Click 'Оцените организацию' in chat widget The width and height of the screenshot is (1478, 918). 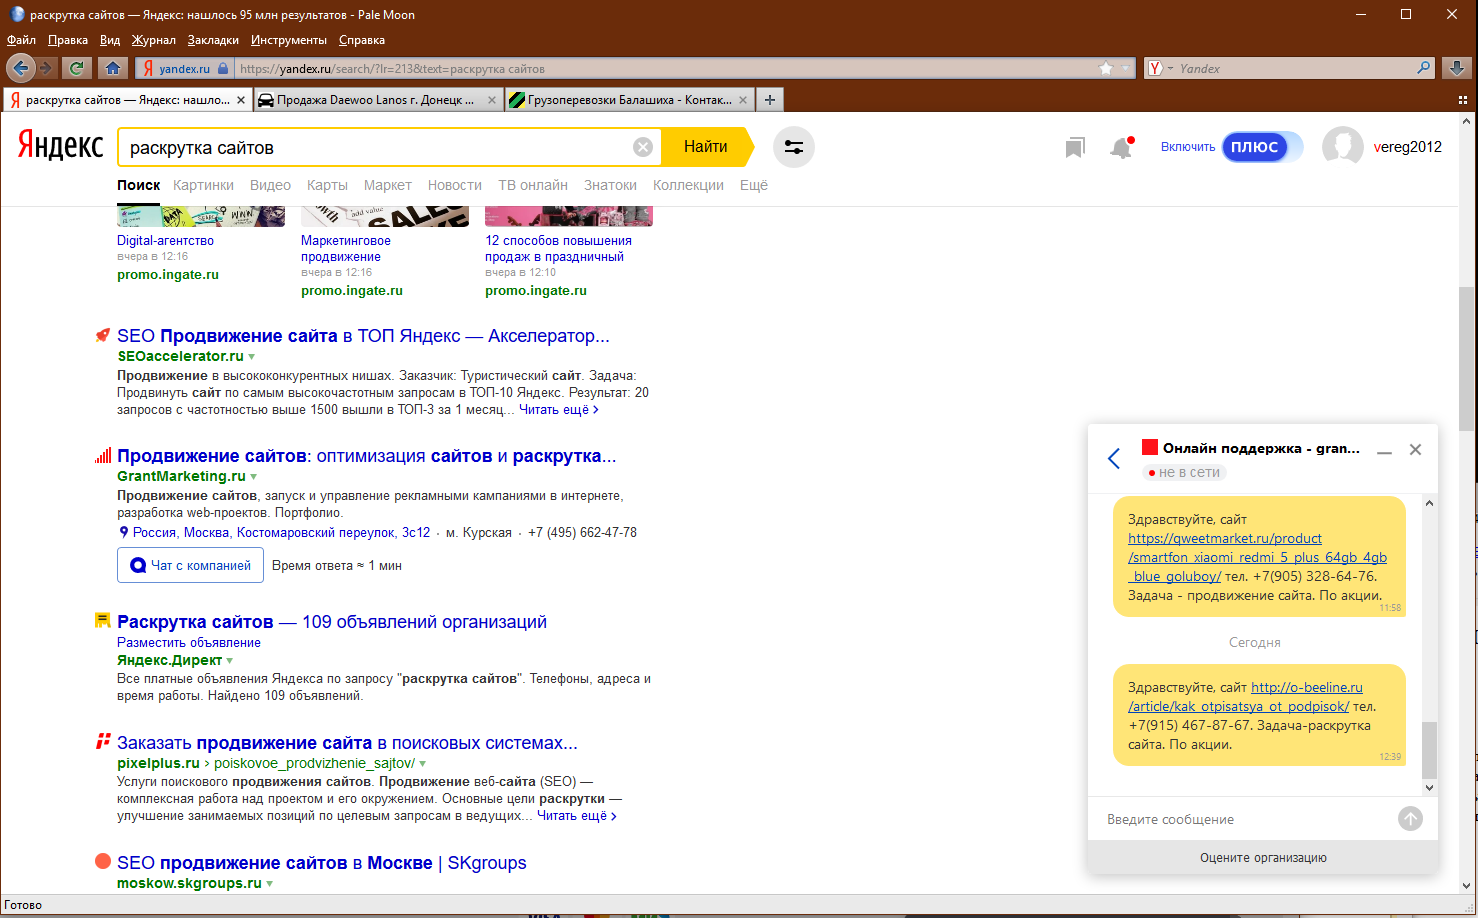pyautogui.click(x=1263, y=858)
